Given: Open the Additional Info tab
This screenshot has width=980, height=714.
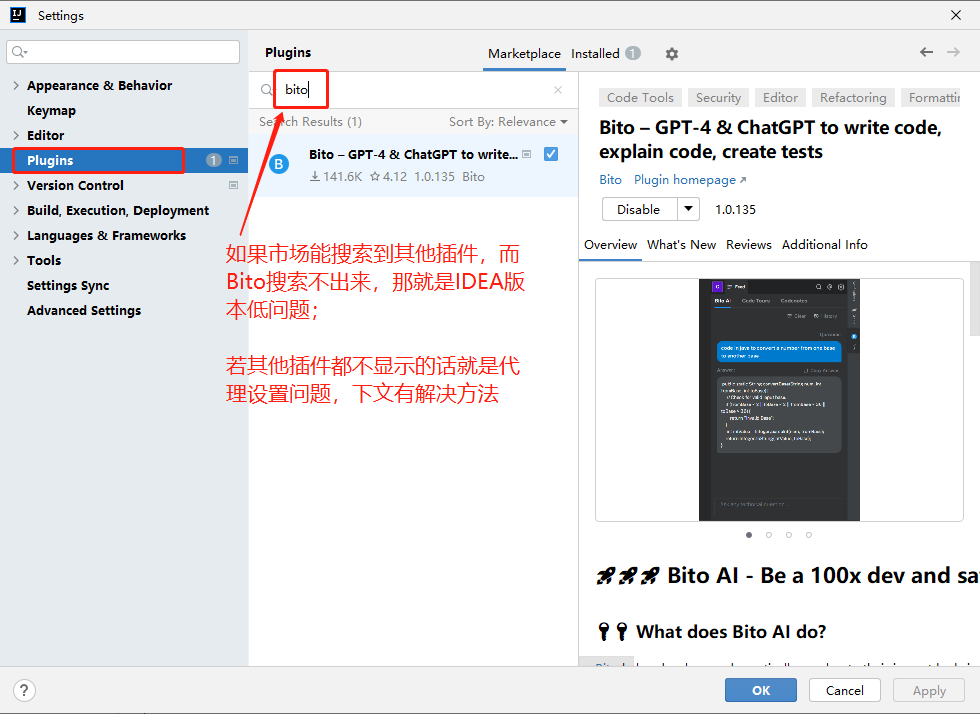Looking at the screenshot, I should (824, 244).
